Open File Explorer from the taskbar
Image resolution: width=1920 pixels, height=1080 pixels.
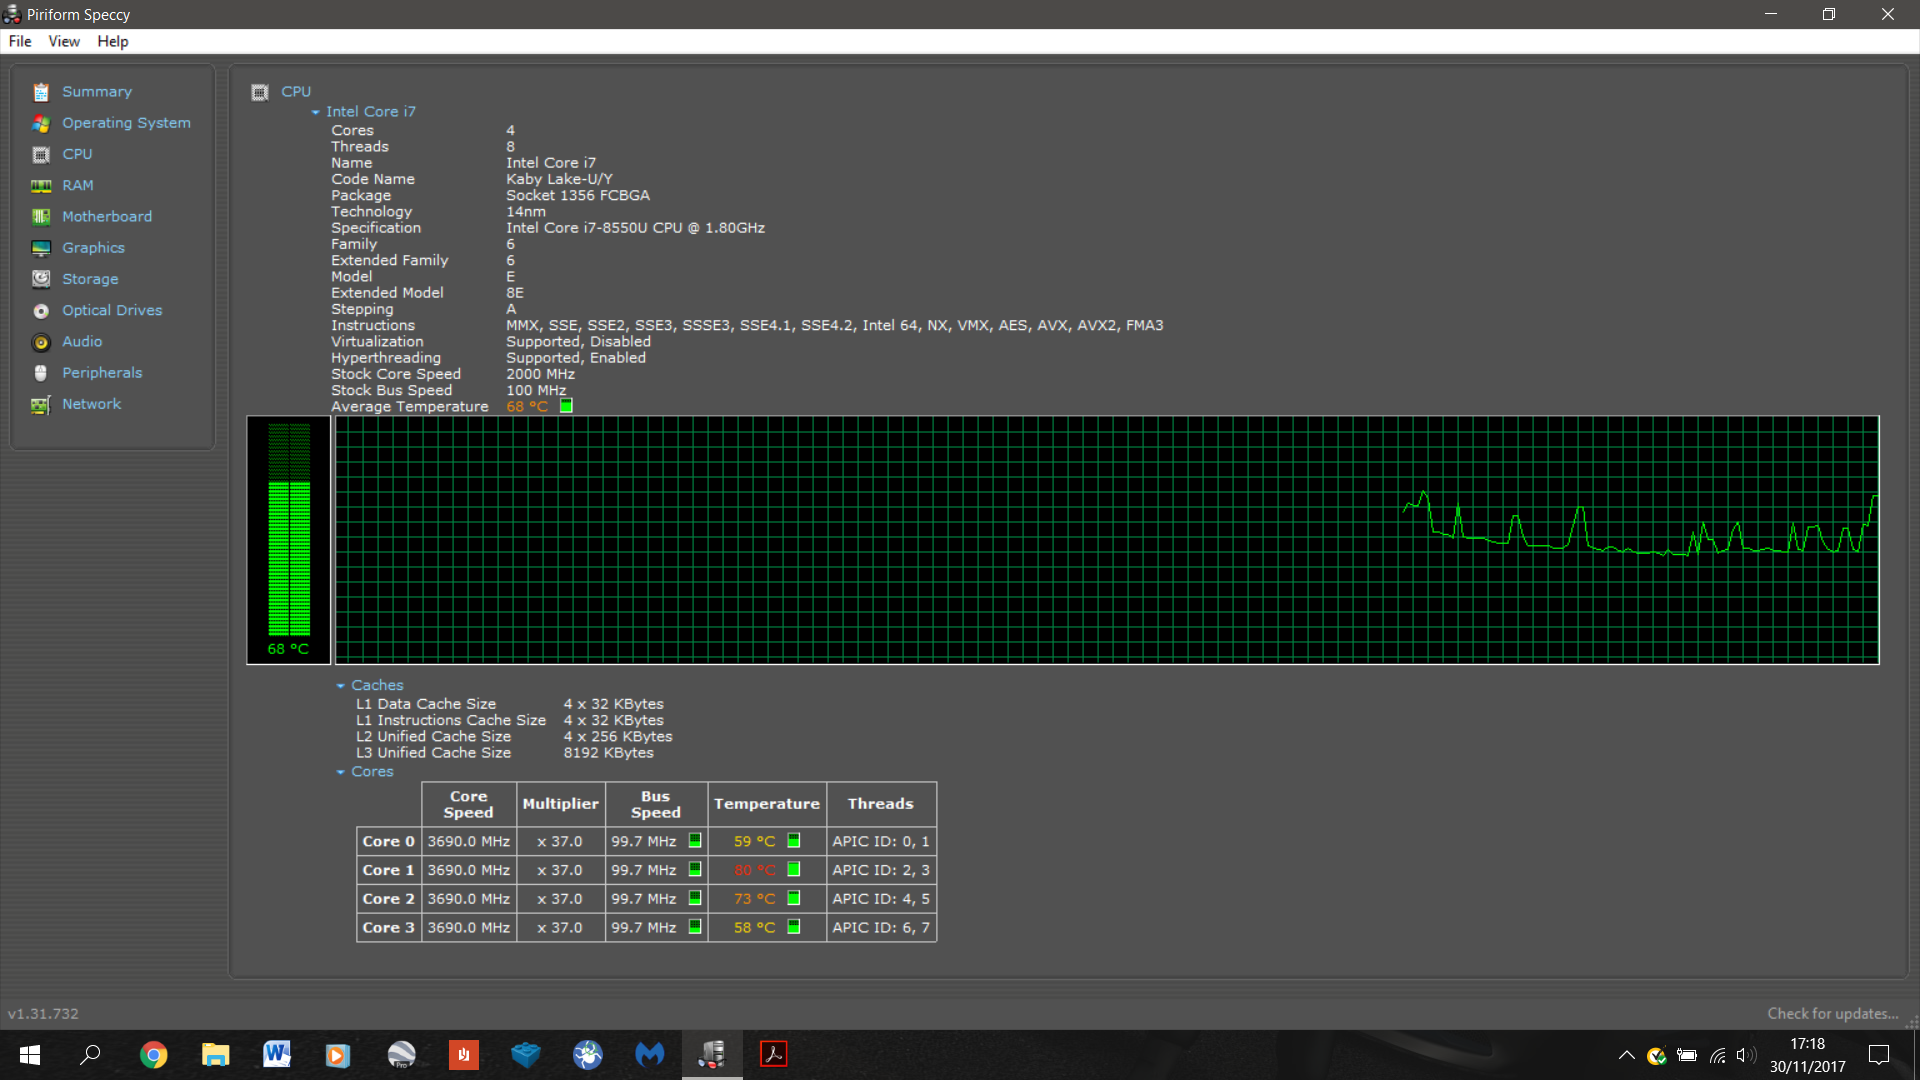215,1055
